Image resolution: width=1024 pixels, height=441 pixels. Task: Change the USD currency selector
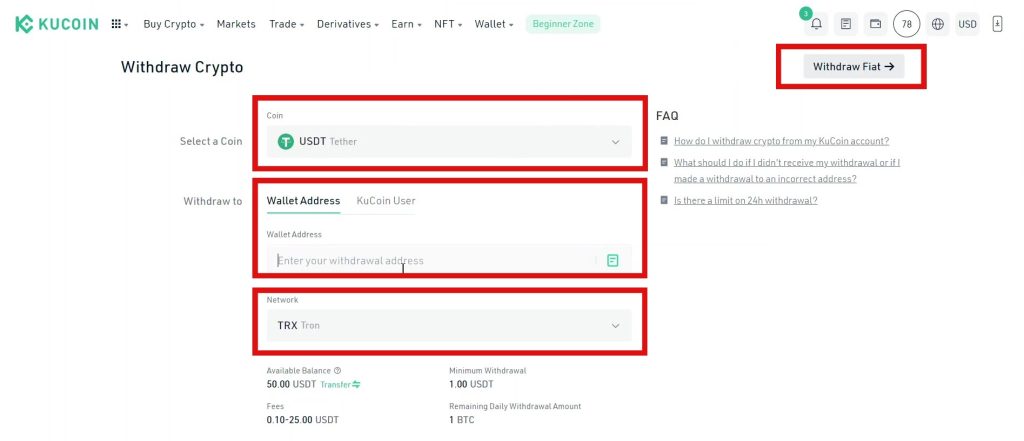[x=967, y=24]
